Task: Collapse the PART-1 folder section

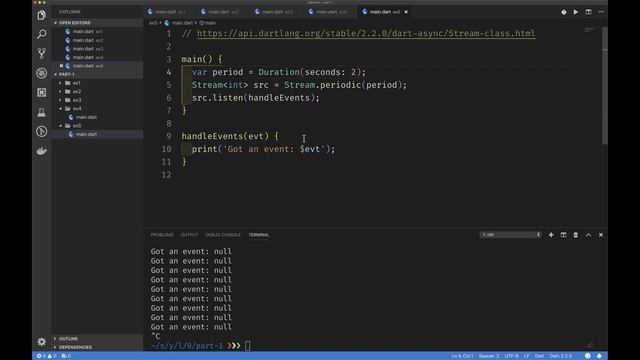Action: click(97, 74)
